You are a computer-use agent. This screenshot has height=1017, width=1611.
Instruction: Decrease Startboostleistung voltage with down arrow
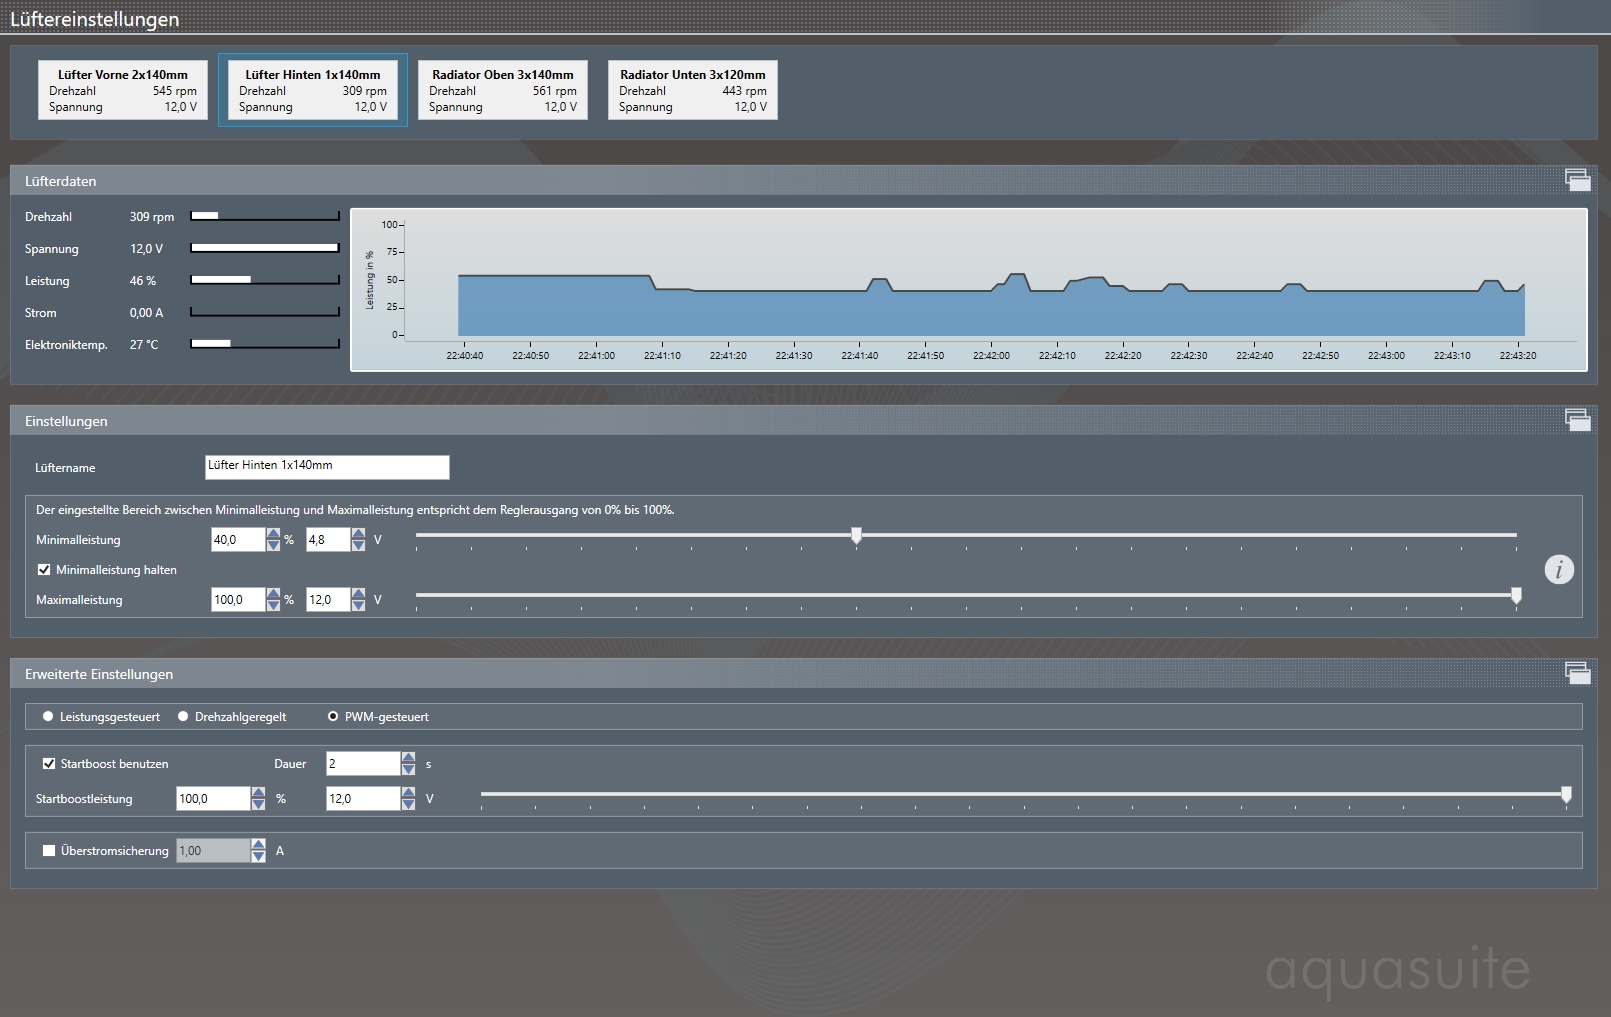(408, 804)
